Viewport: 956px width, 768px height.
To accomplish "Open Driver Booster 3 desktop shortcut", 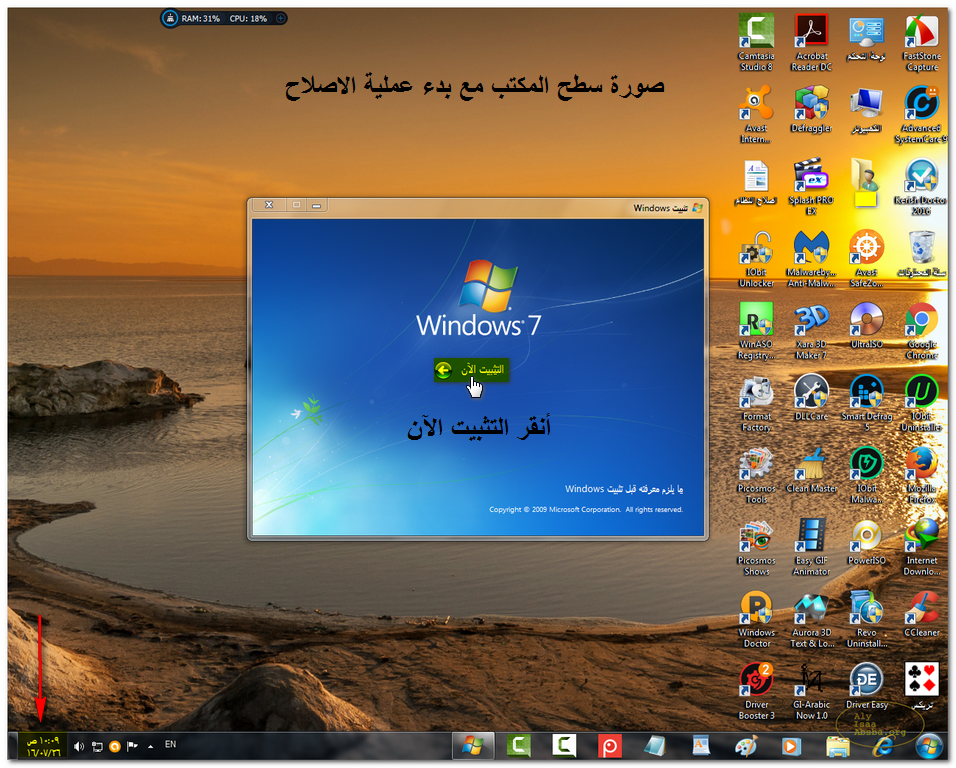I will click(x=756, y=691).
